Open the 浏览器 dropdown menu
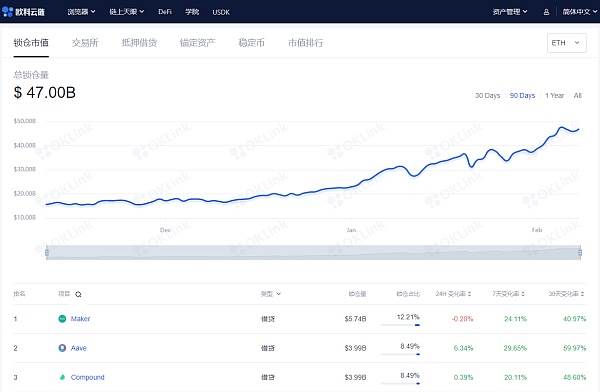Screen dimensions: 600x392 point(82,12)
